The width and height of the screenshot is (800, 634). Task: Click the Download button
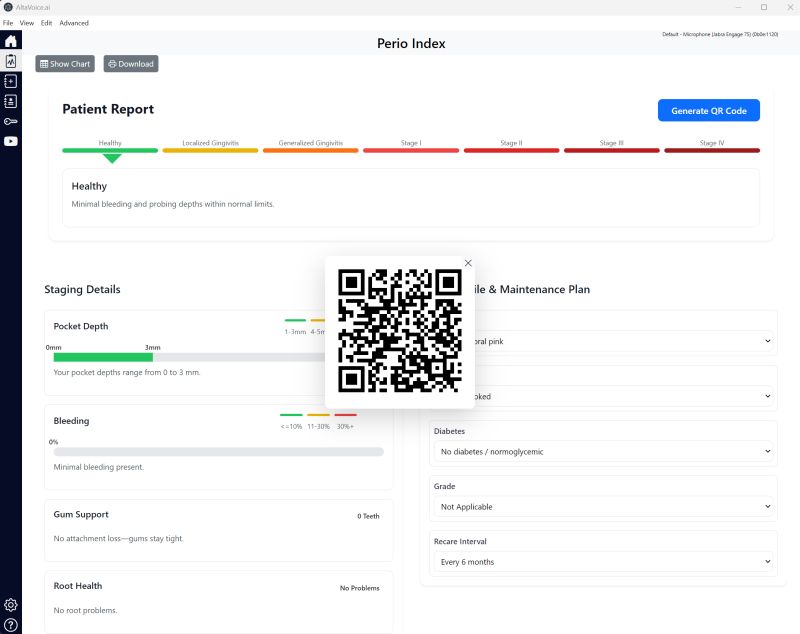[x=131, y=64]
